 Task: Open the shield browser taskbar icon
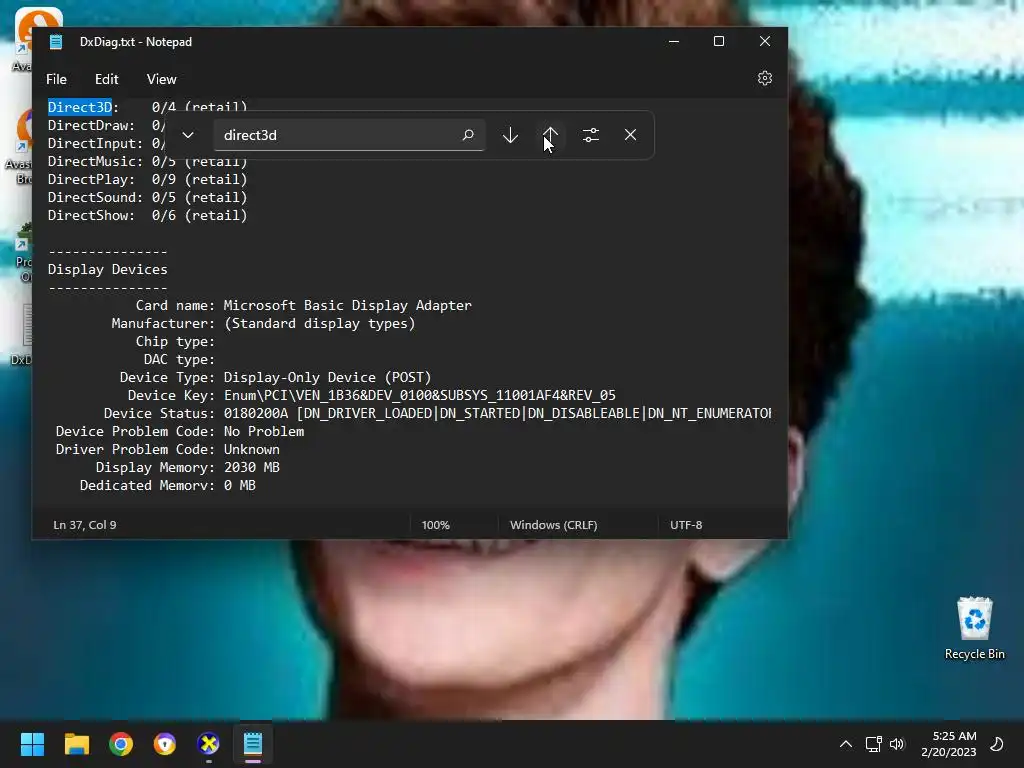(x=165, y=744)
